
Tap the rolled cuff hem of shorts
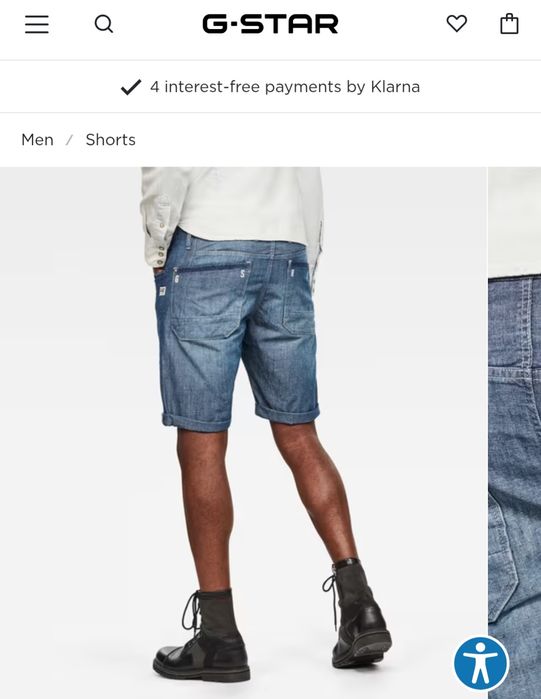[x=287, y=412]
